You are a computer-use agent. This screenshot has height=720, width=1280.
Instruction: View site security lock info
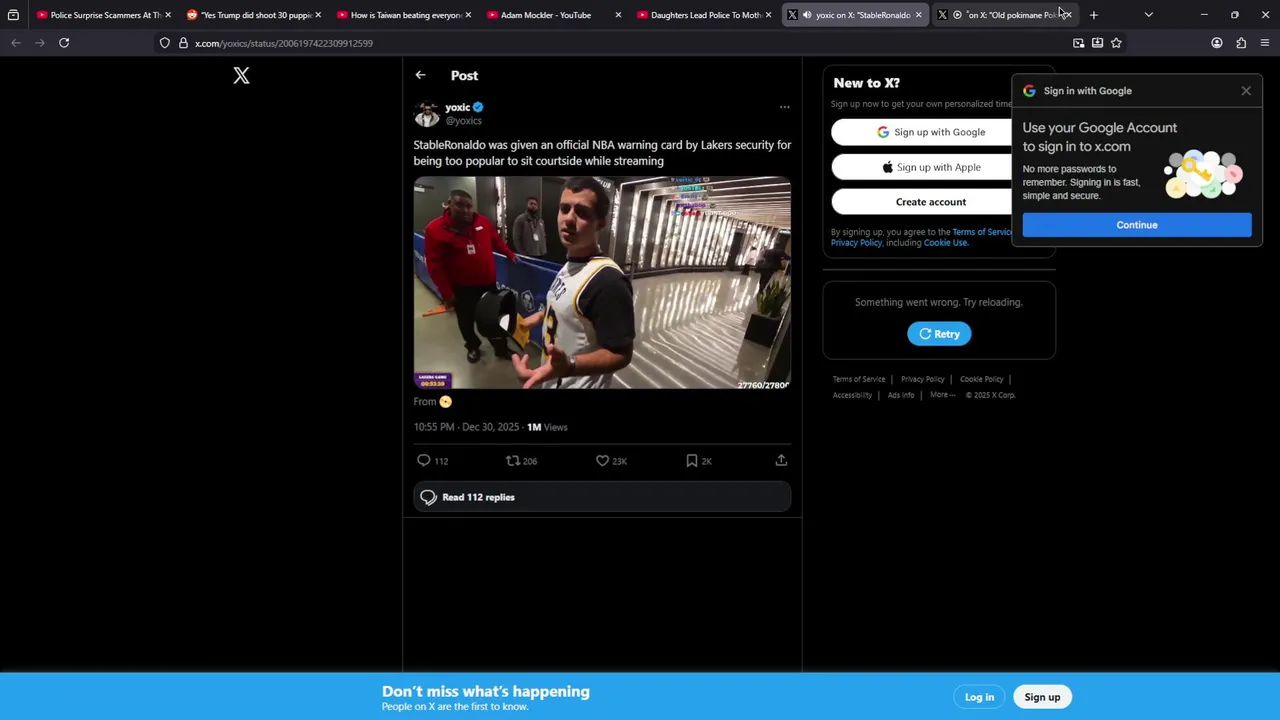pyautogui.click(x=183, y=43)
